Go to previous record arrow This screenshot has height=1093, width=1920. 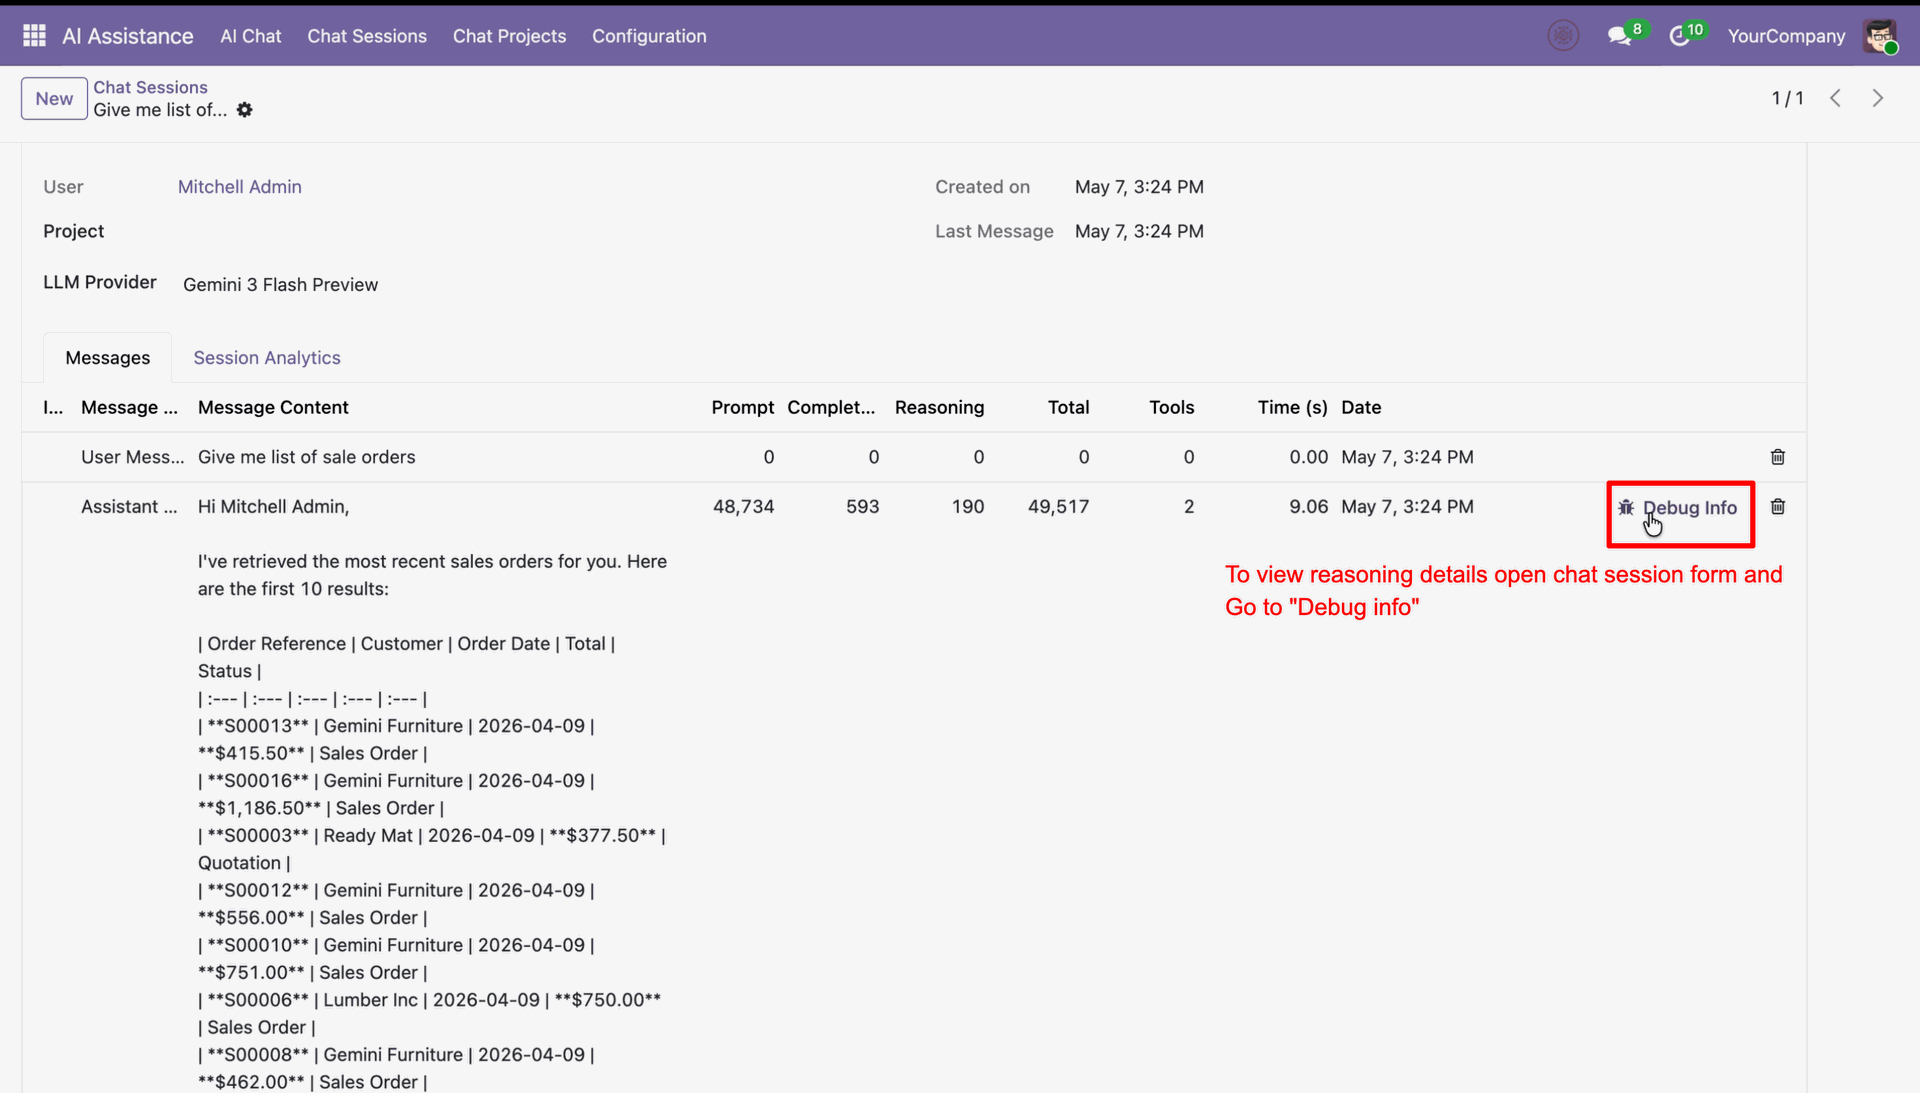(1835, 98)
